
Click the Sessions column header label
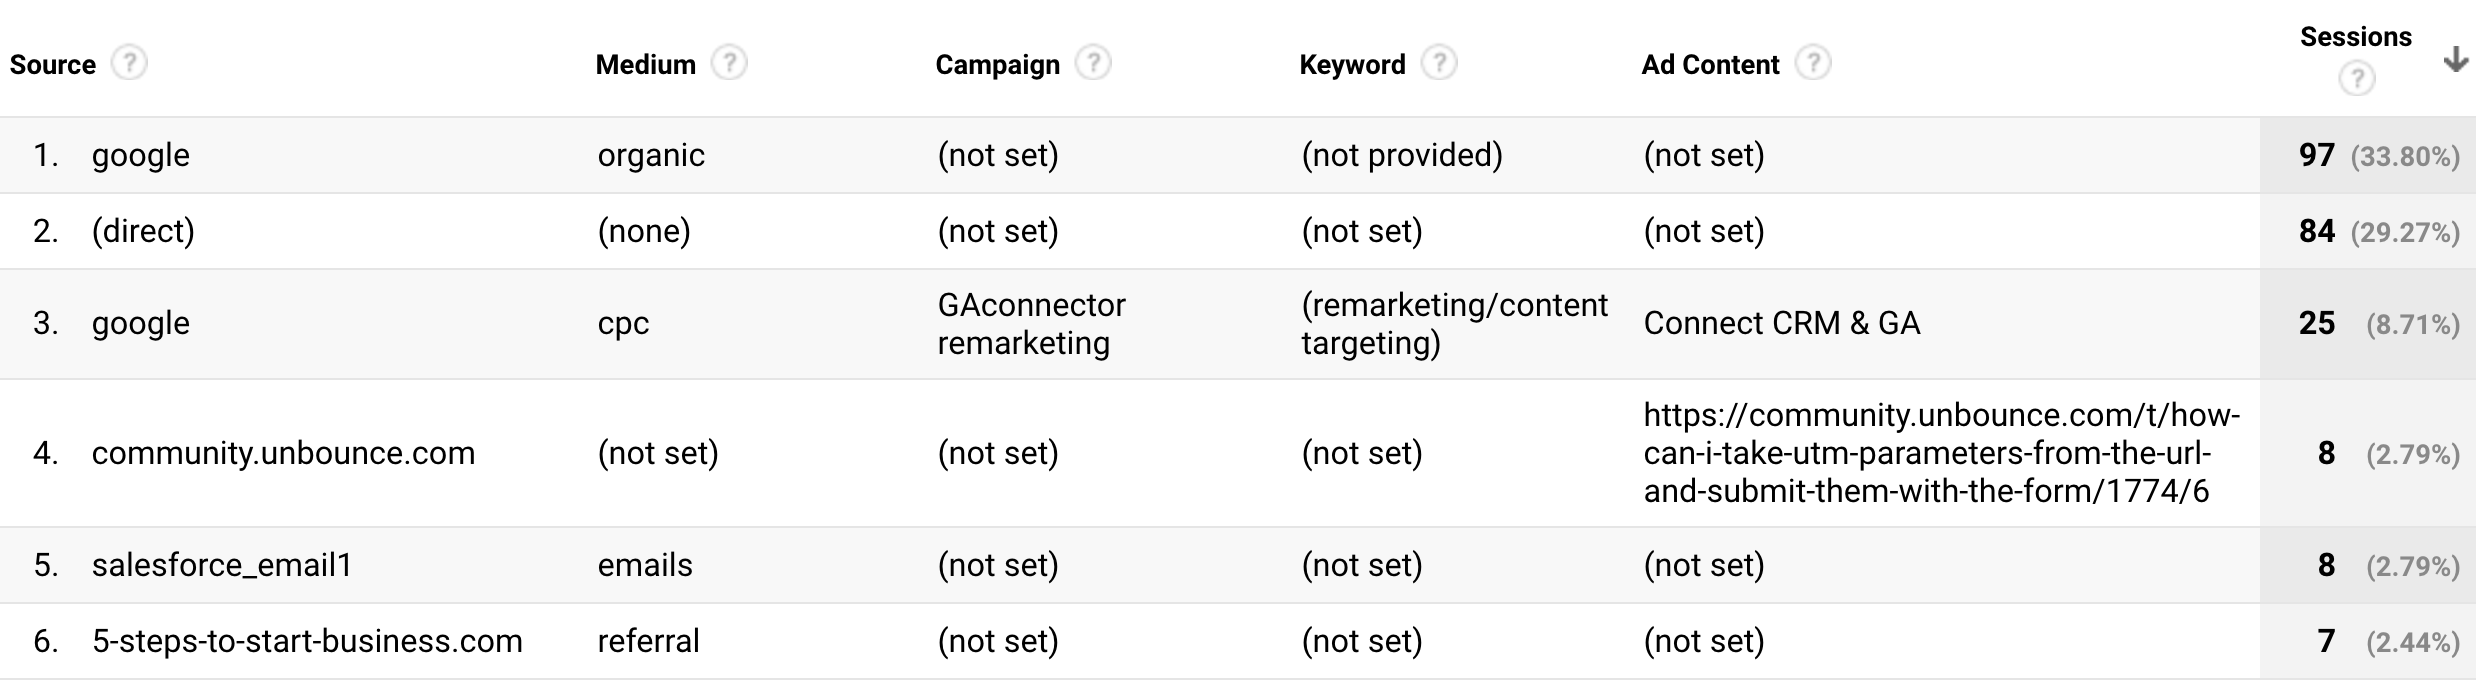(x=2356, y=37)
